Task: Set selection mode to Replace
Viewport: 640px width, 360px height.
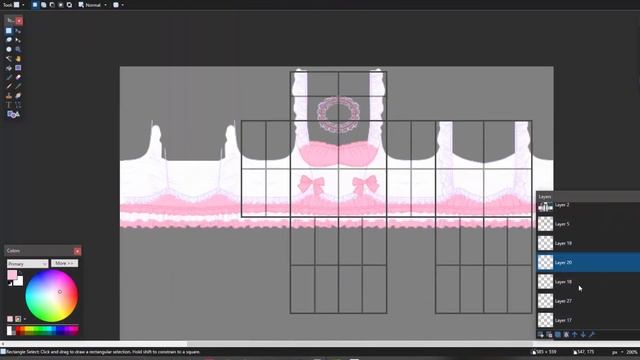Action: 35,5
